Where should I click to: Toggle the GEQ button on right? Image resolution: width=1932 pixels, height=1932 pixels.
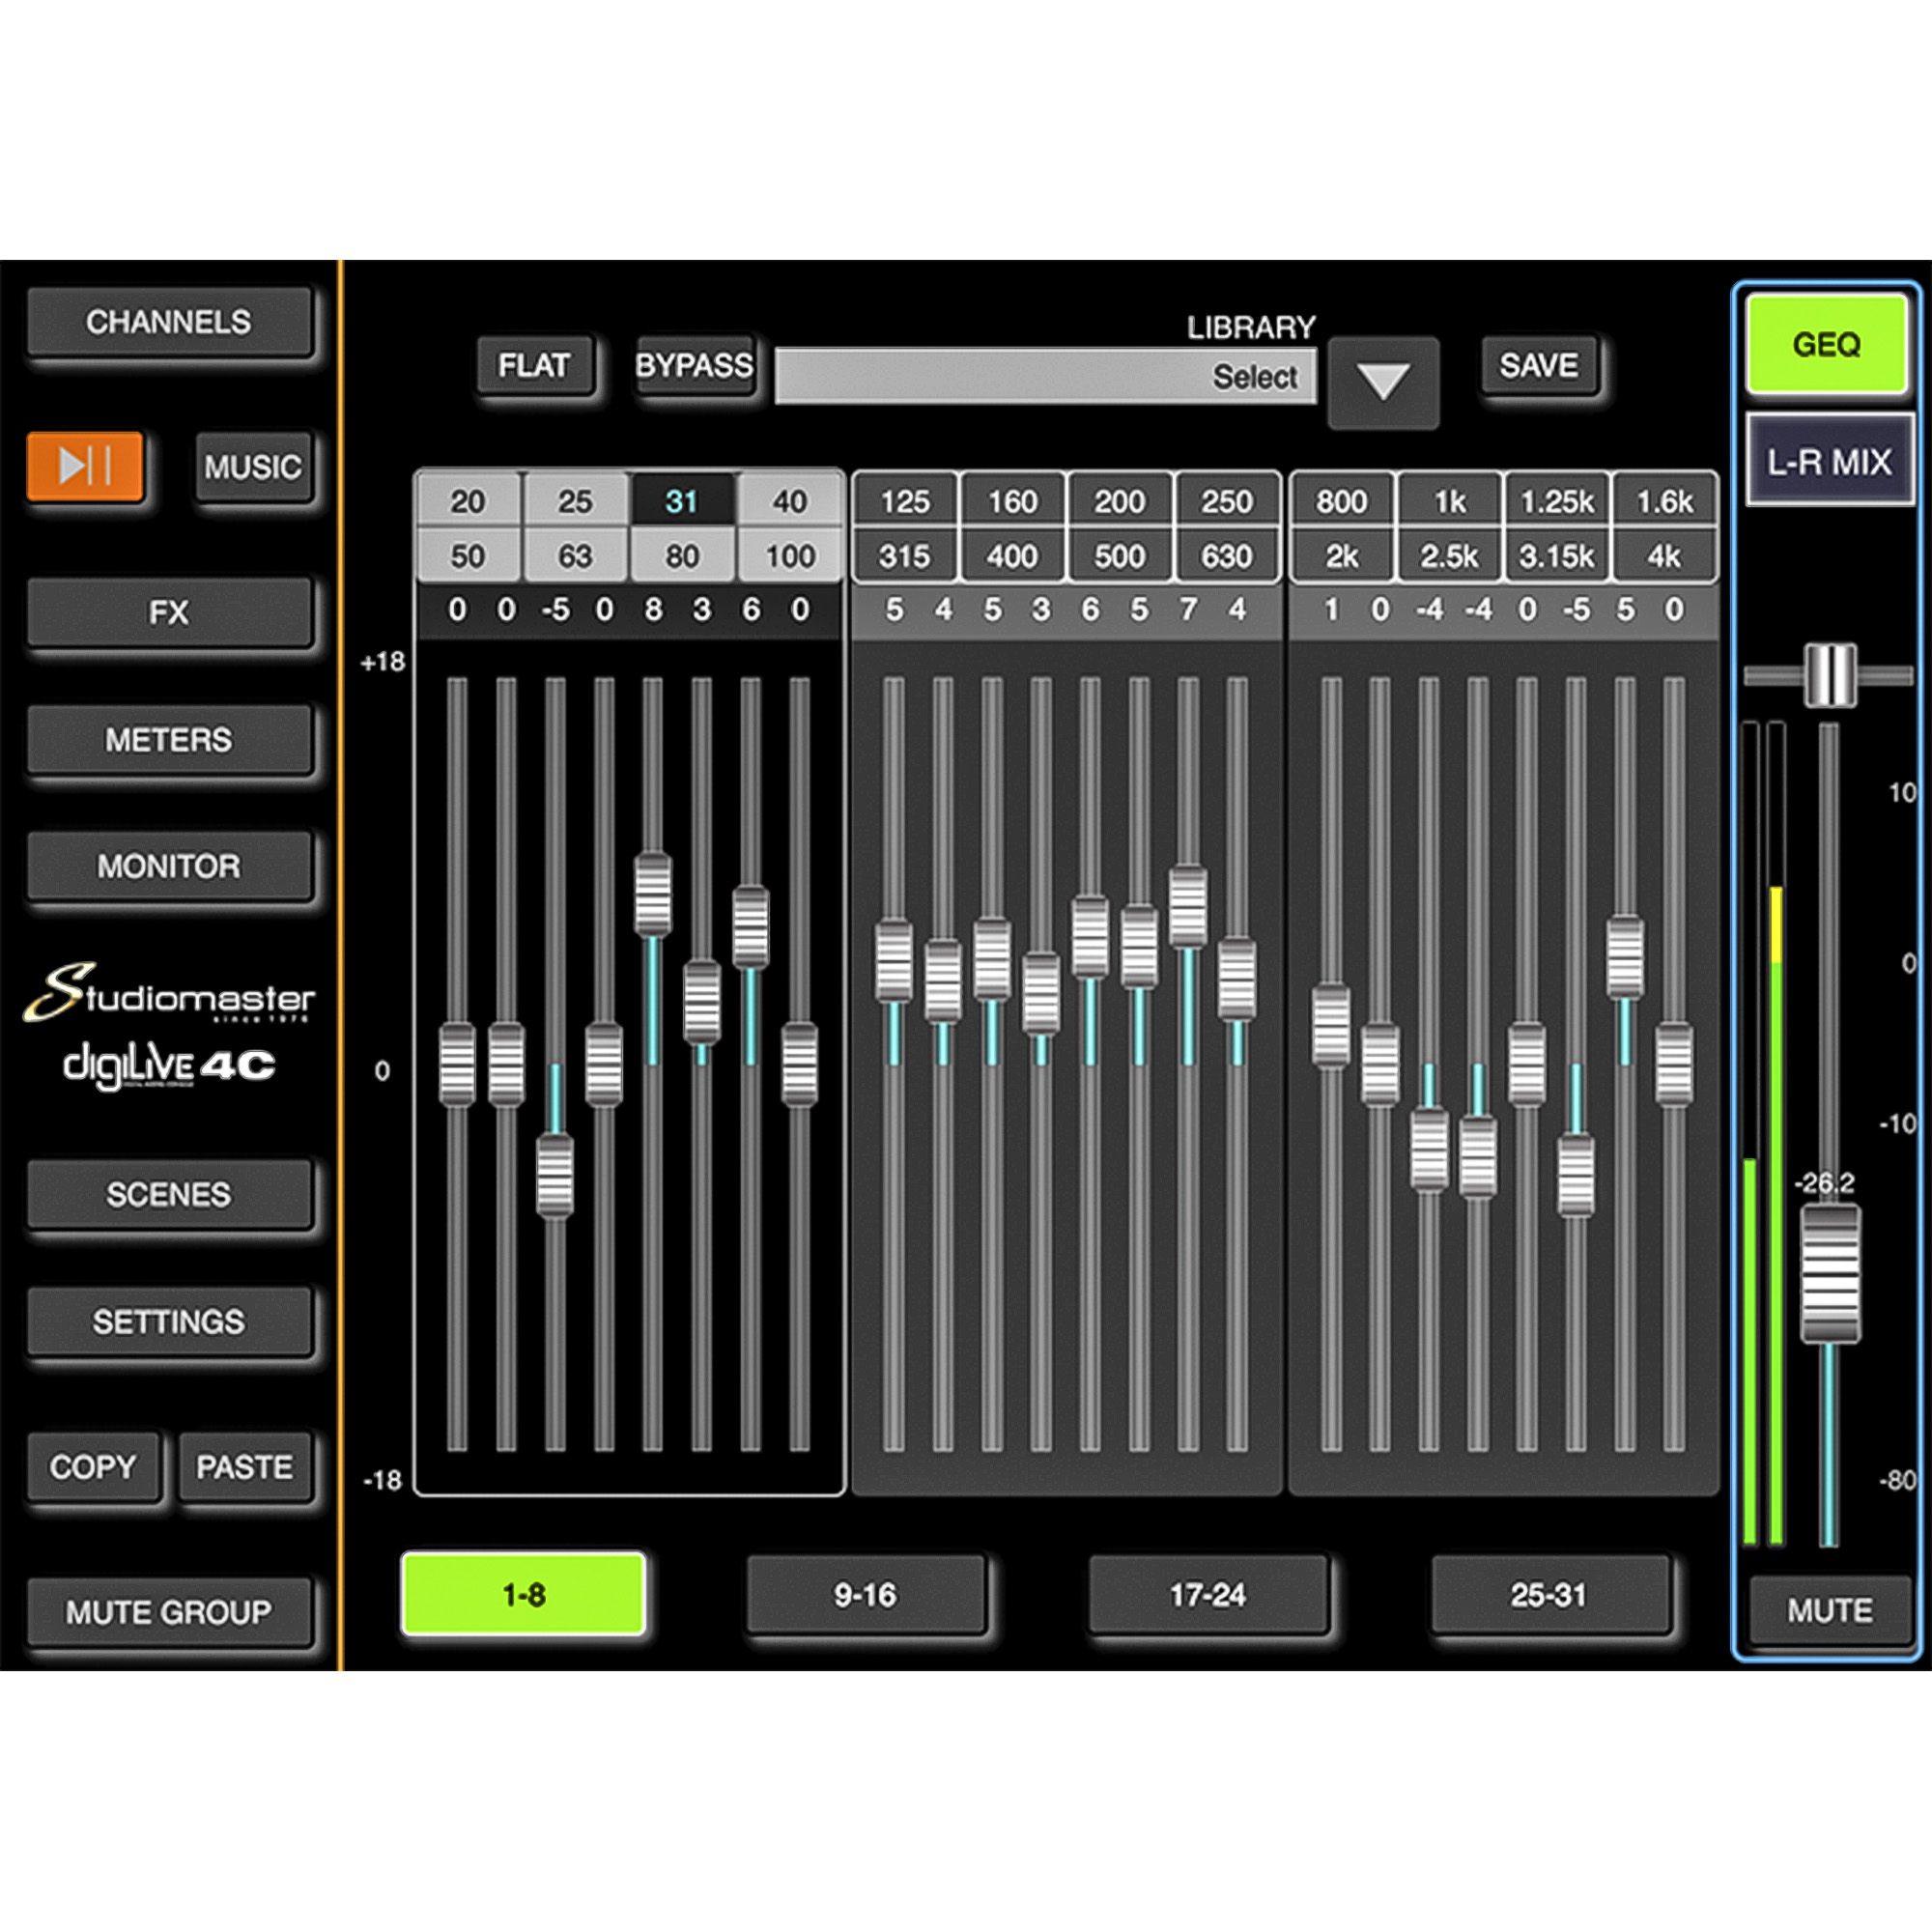1826,344
